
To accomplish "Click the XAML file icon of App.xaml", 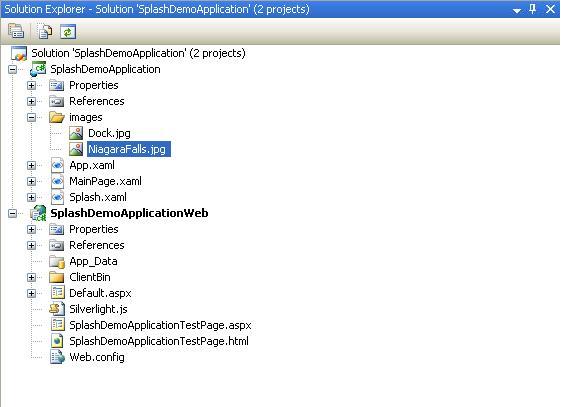I will tap(57, 165).
